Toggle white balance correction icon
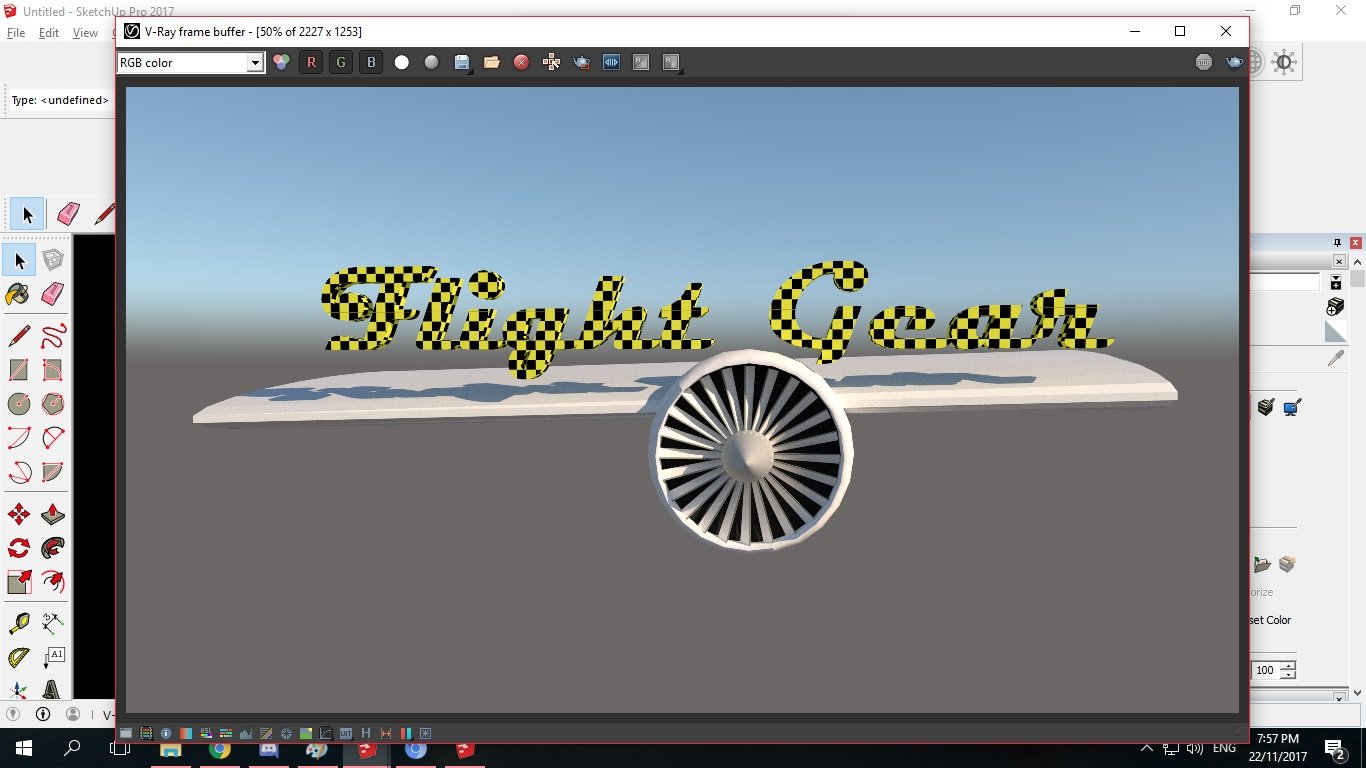This screenshot has width=1366, height=768. [x=186, y=733]
